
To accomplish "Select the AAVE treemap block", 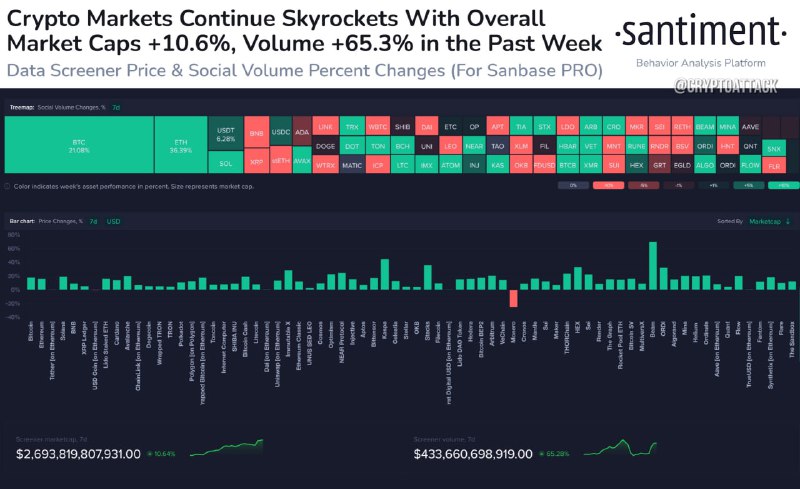I will coord(751,126).
